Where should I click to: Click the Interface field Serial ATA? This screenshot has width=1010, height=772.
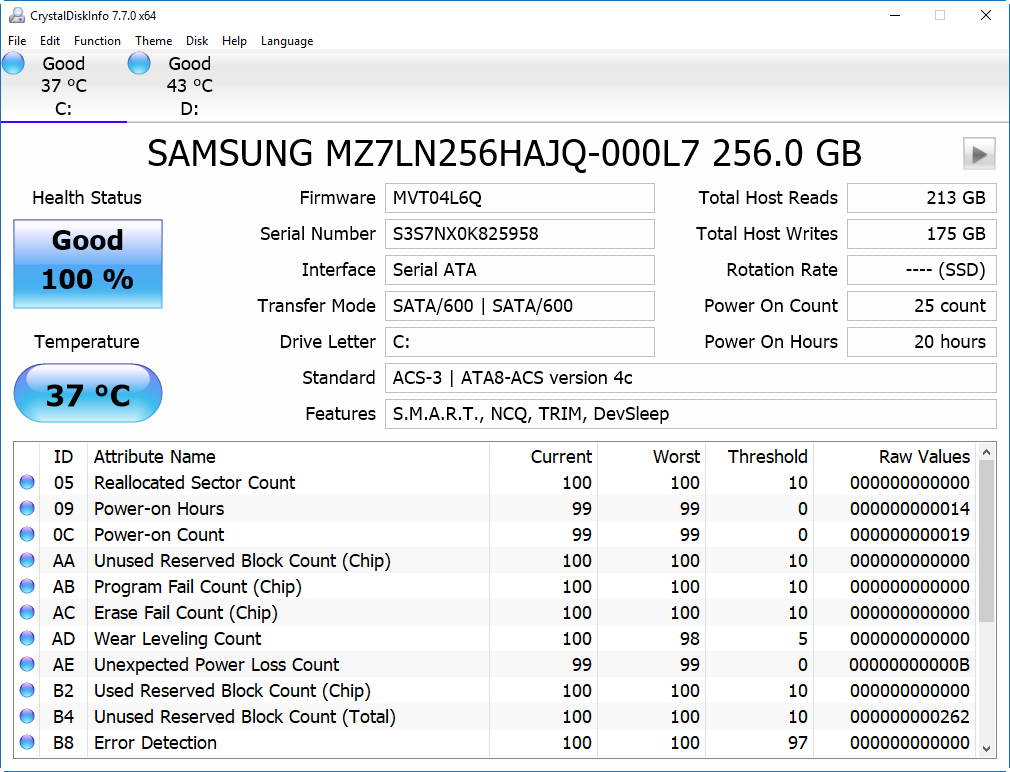pos(520,270)
